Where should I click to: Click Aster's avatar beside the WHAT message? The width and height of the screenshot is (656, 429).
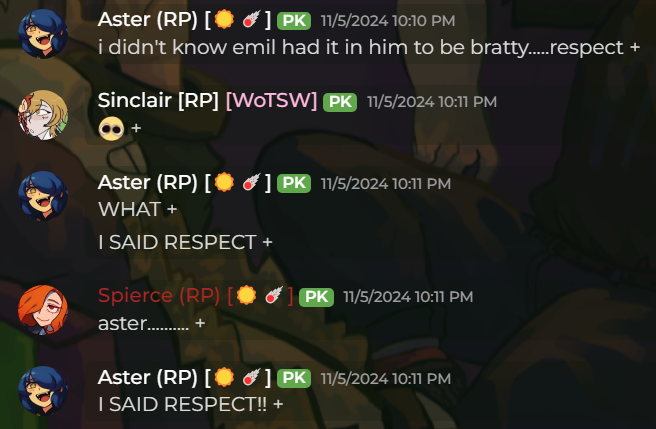pyautogui.click(x=43, y=196)
